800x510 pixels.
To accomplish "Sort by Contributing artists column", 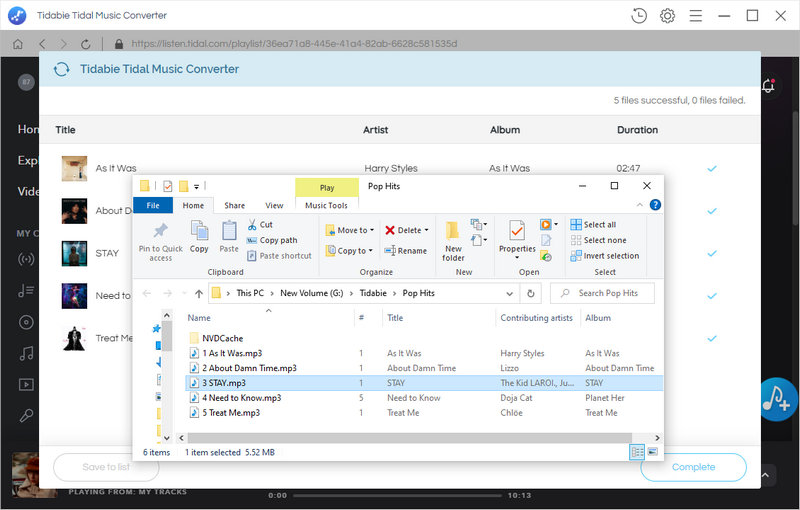I will point(536,318).
